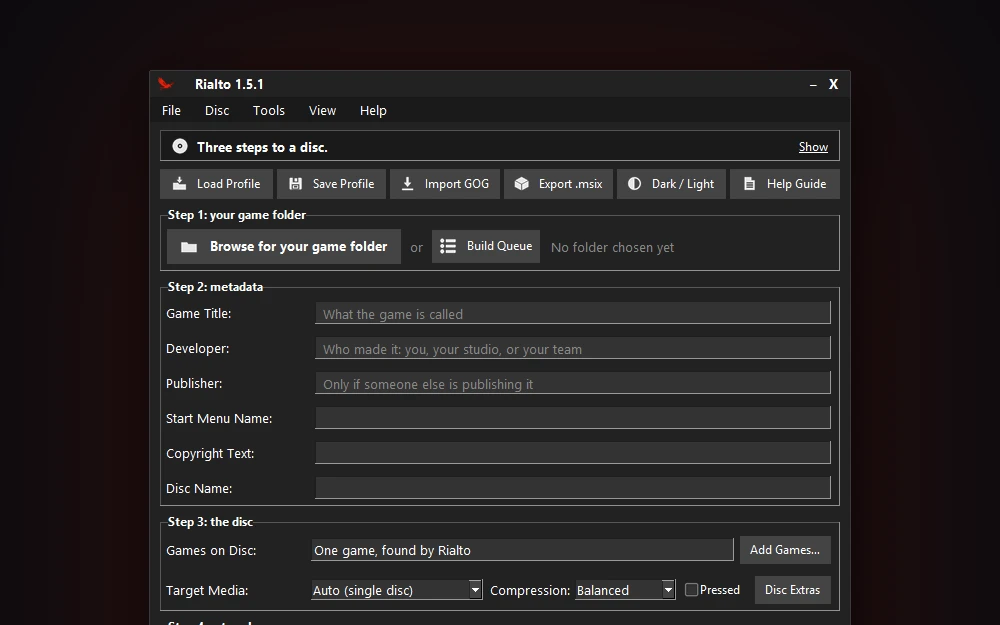
Task: Click the Start Menu Name field
Action: click(x=573, y=418)
